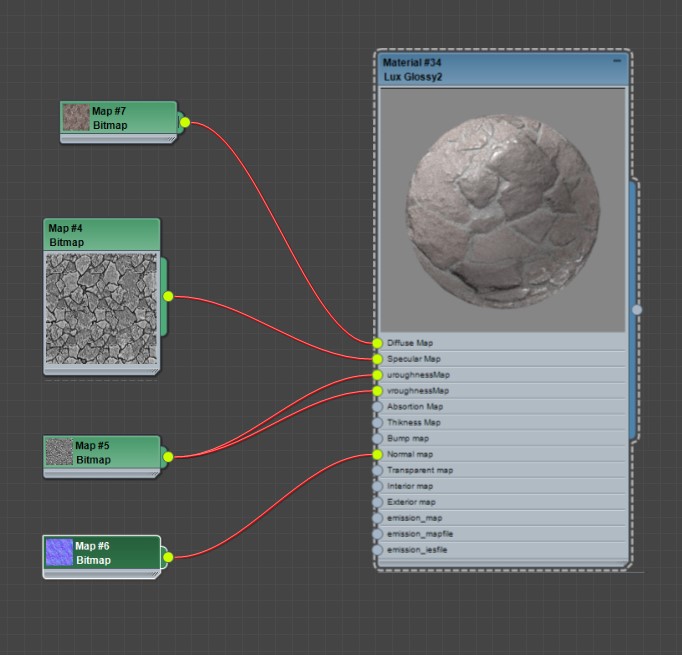Click the Normal map input socket
The image size is (682, 655).
pyautogui.click(x=377, y=455)
